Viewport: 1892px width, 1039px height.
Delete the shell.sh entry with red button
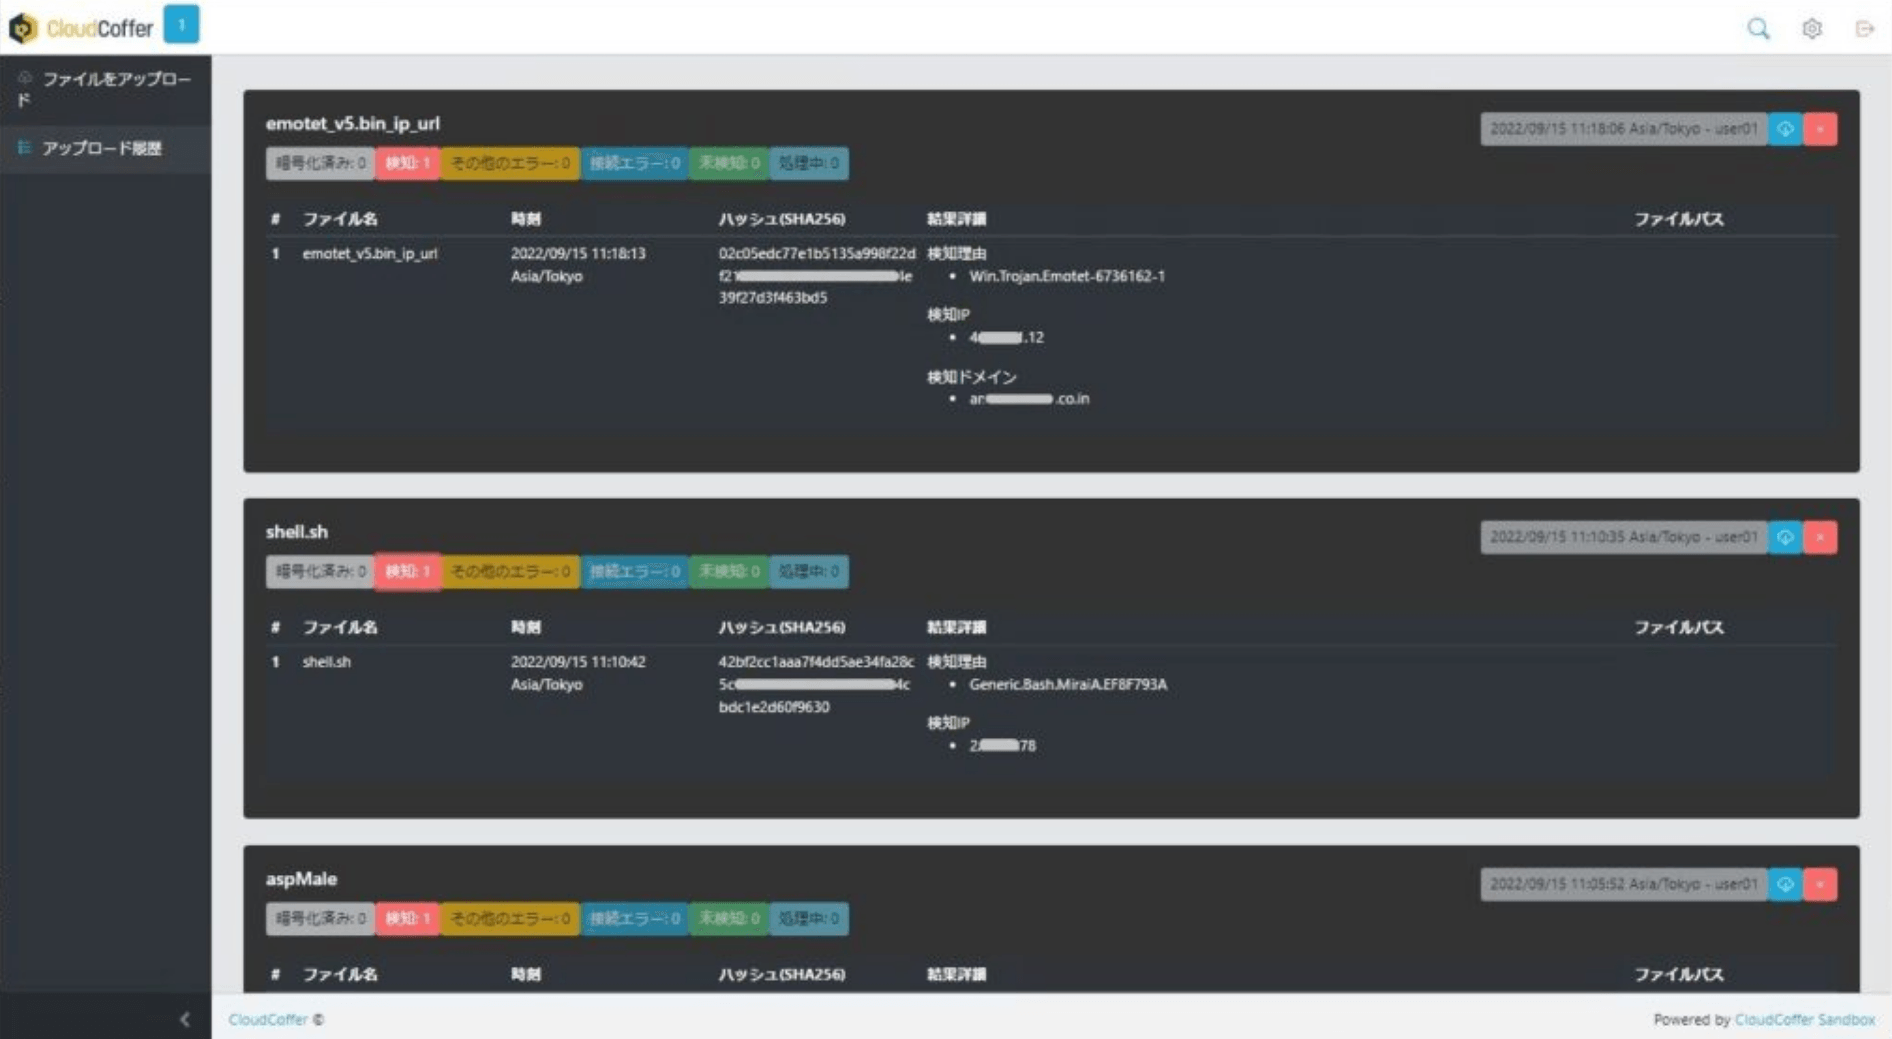coord(1820,537)
